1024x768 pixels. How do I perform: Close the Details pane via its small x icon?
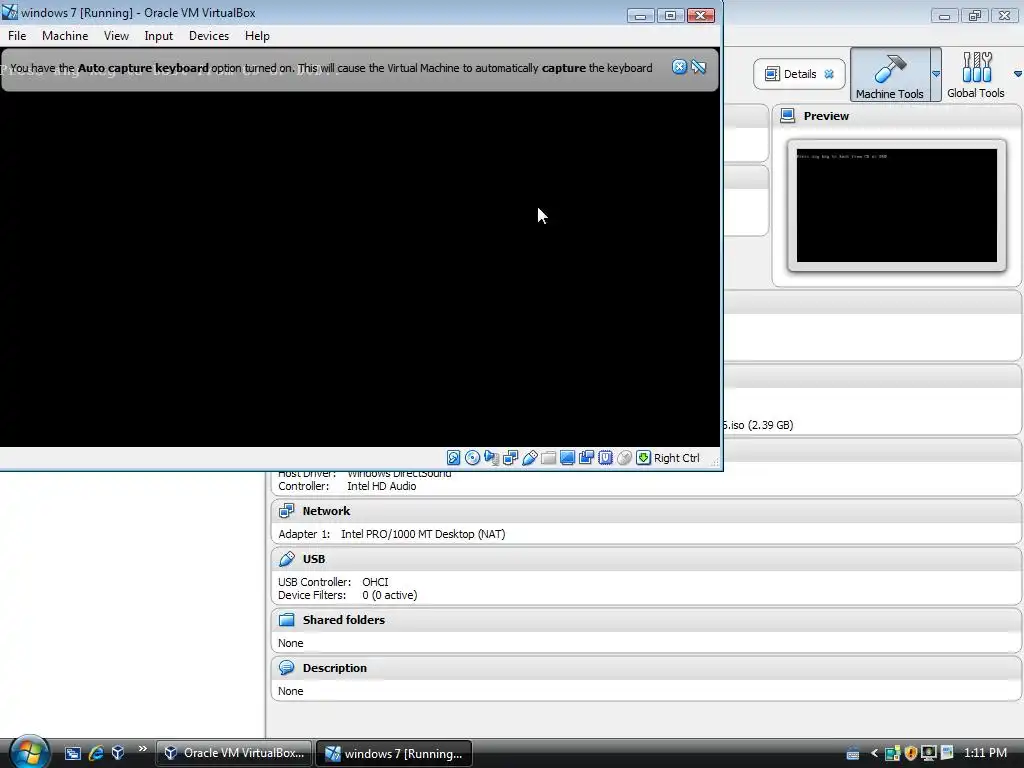click(829, 74)
